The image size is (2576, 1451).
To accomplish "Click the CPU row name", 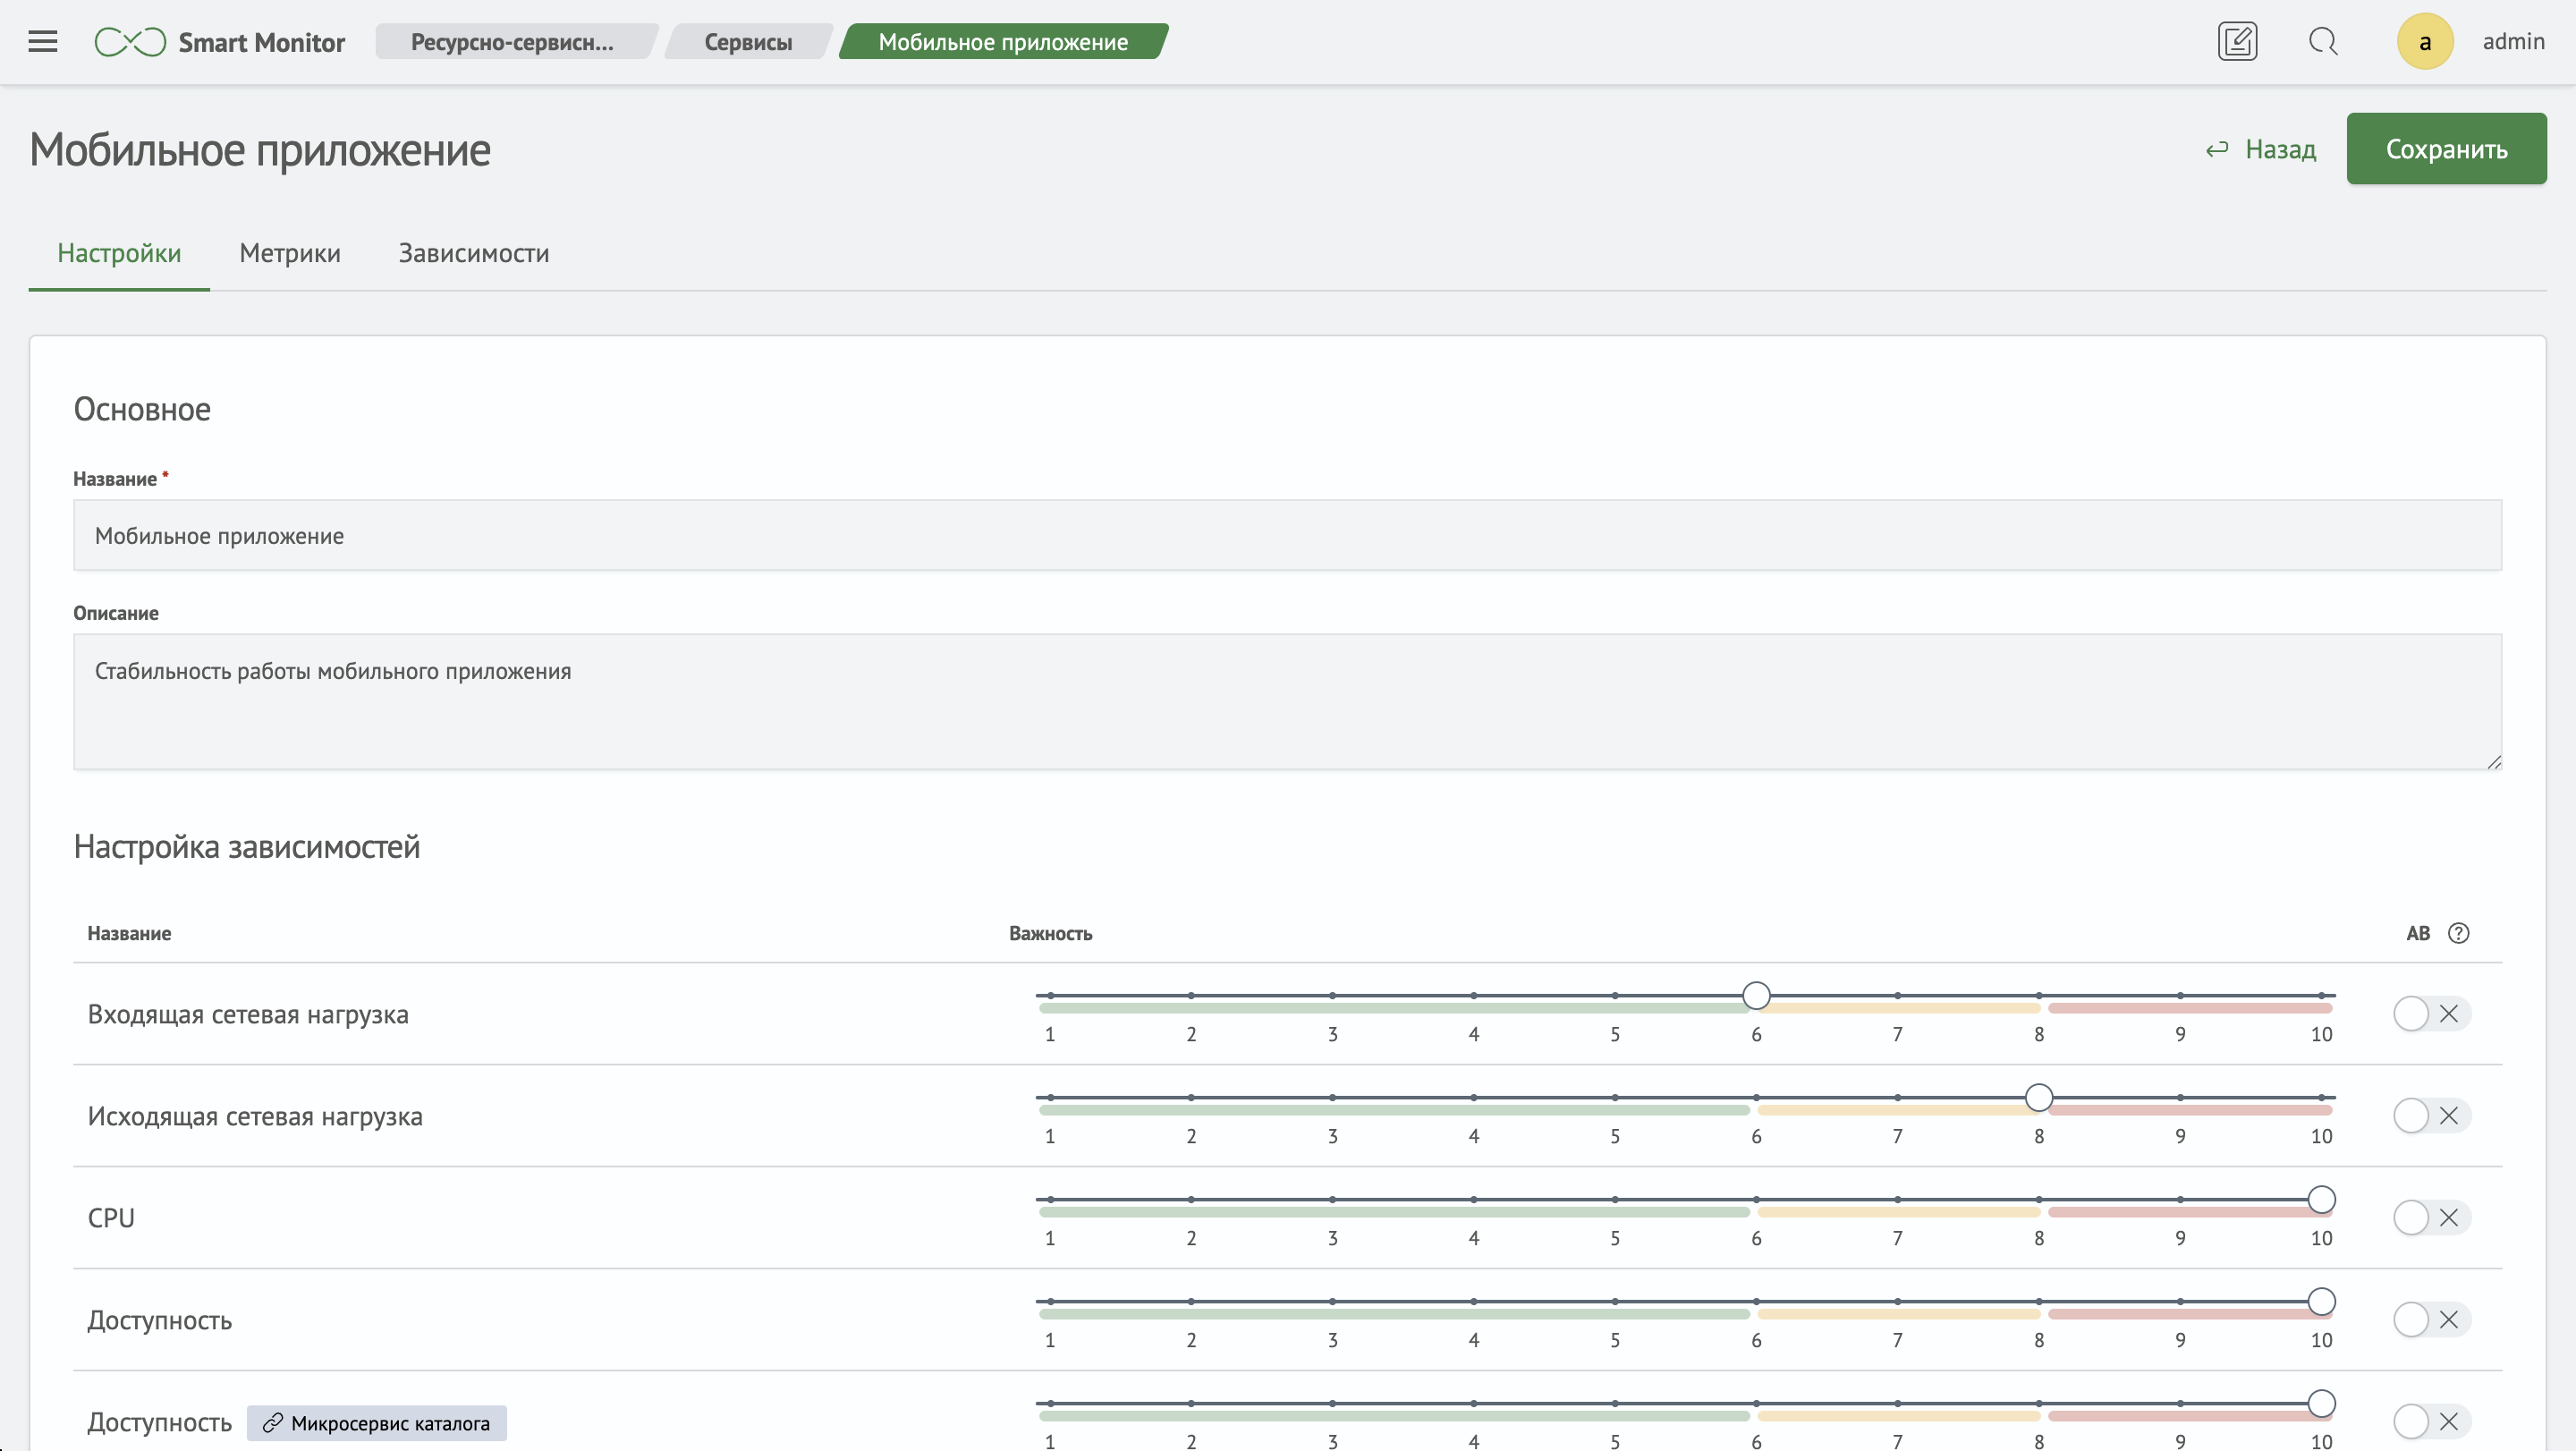I will pyautogui.click(x=111, y=1218).
